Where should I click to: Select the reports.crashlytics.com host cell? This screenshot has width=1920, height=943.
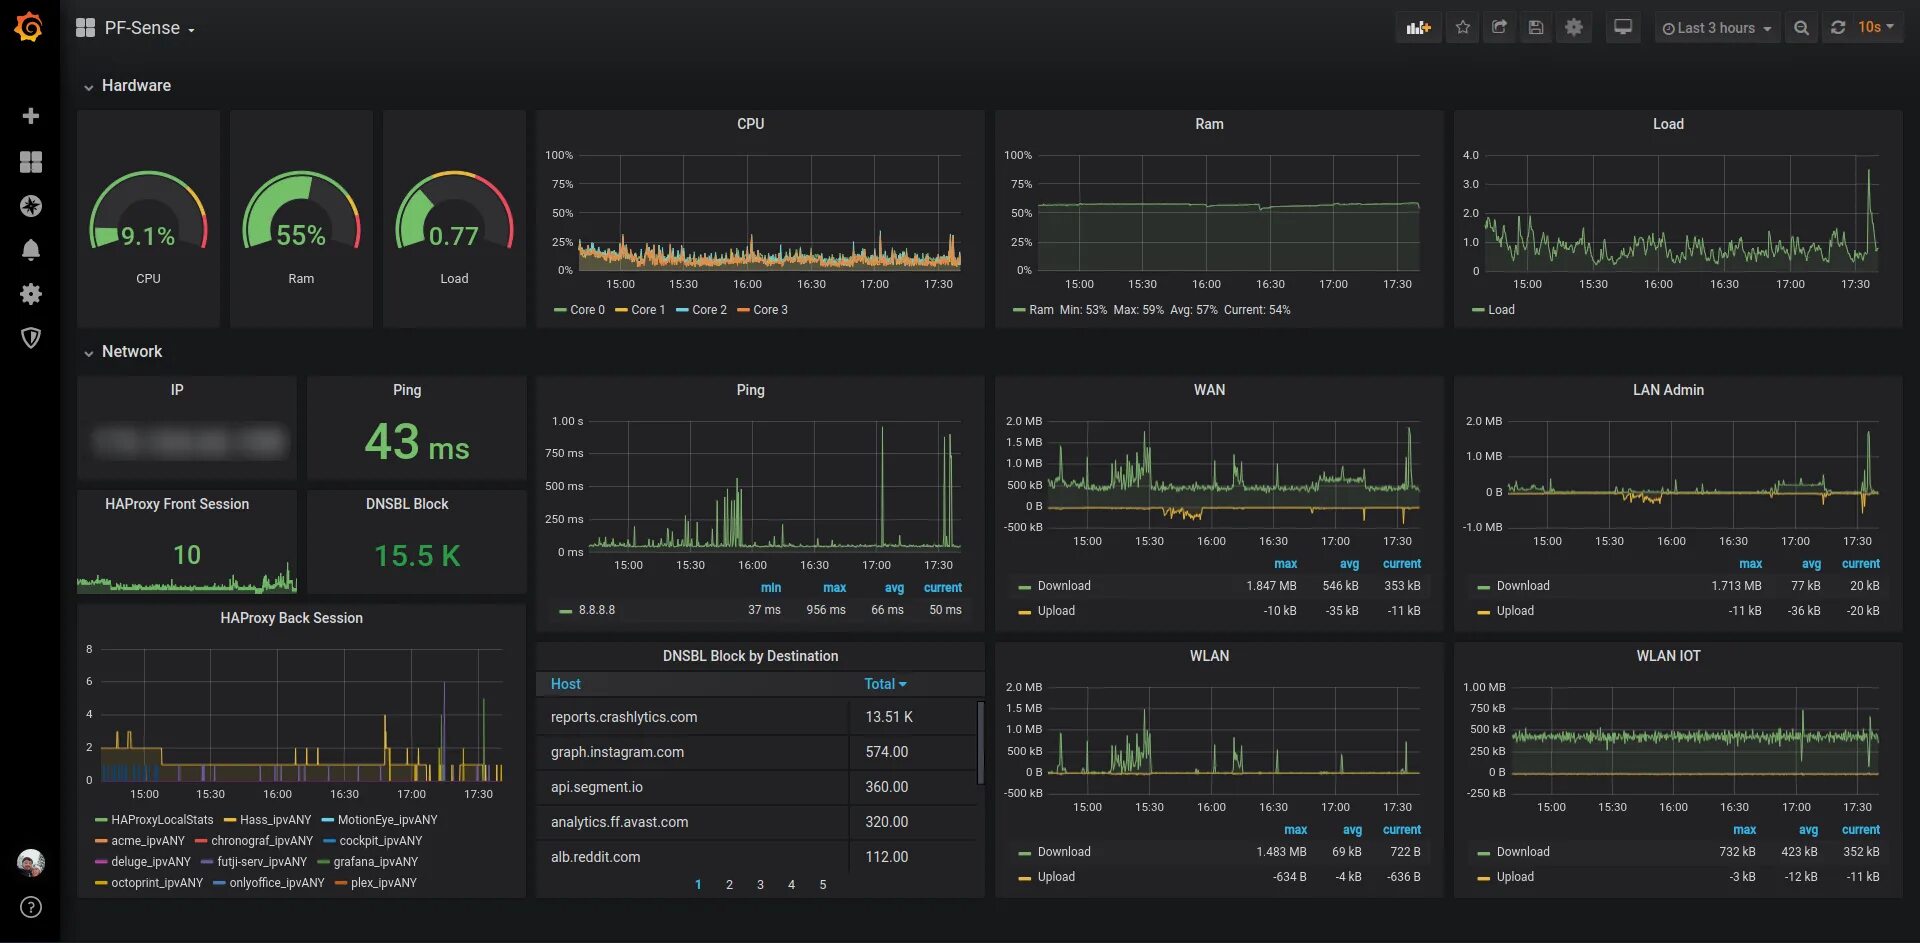point(694,717)
